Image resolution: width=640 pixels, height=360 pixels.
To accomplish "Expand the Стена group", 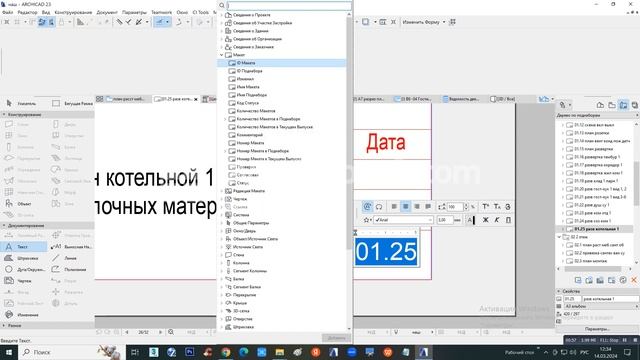I will click(222, 255).
